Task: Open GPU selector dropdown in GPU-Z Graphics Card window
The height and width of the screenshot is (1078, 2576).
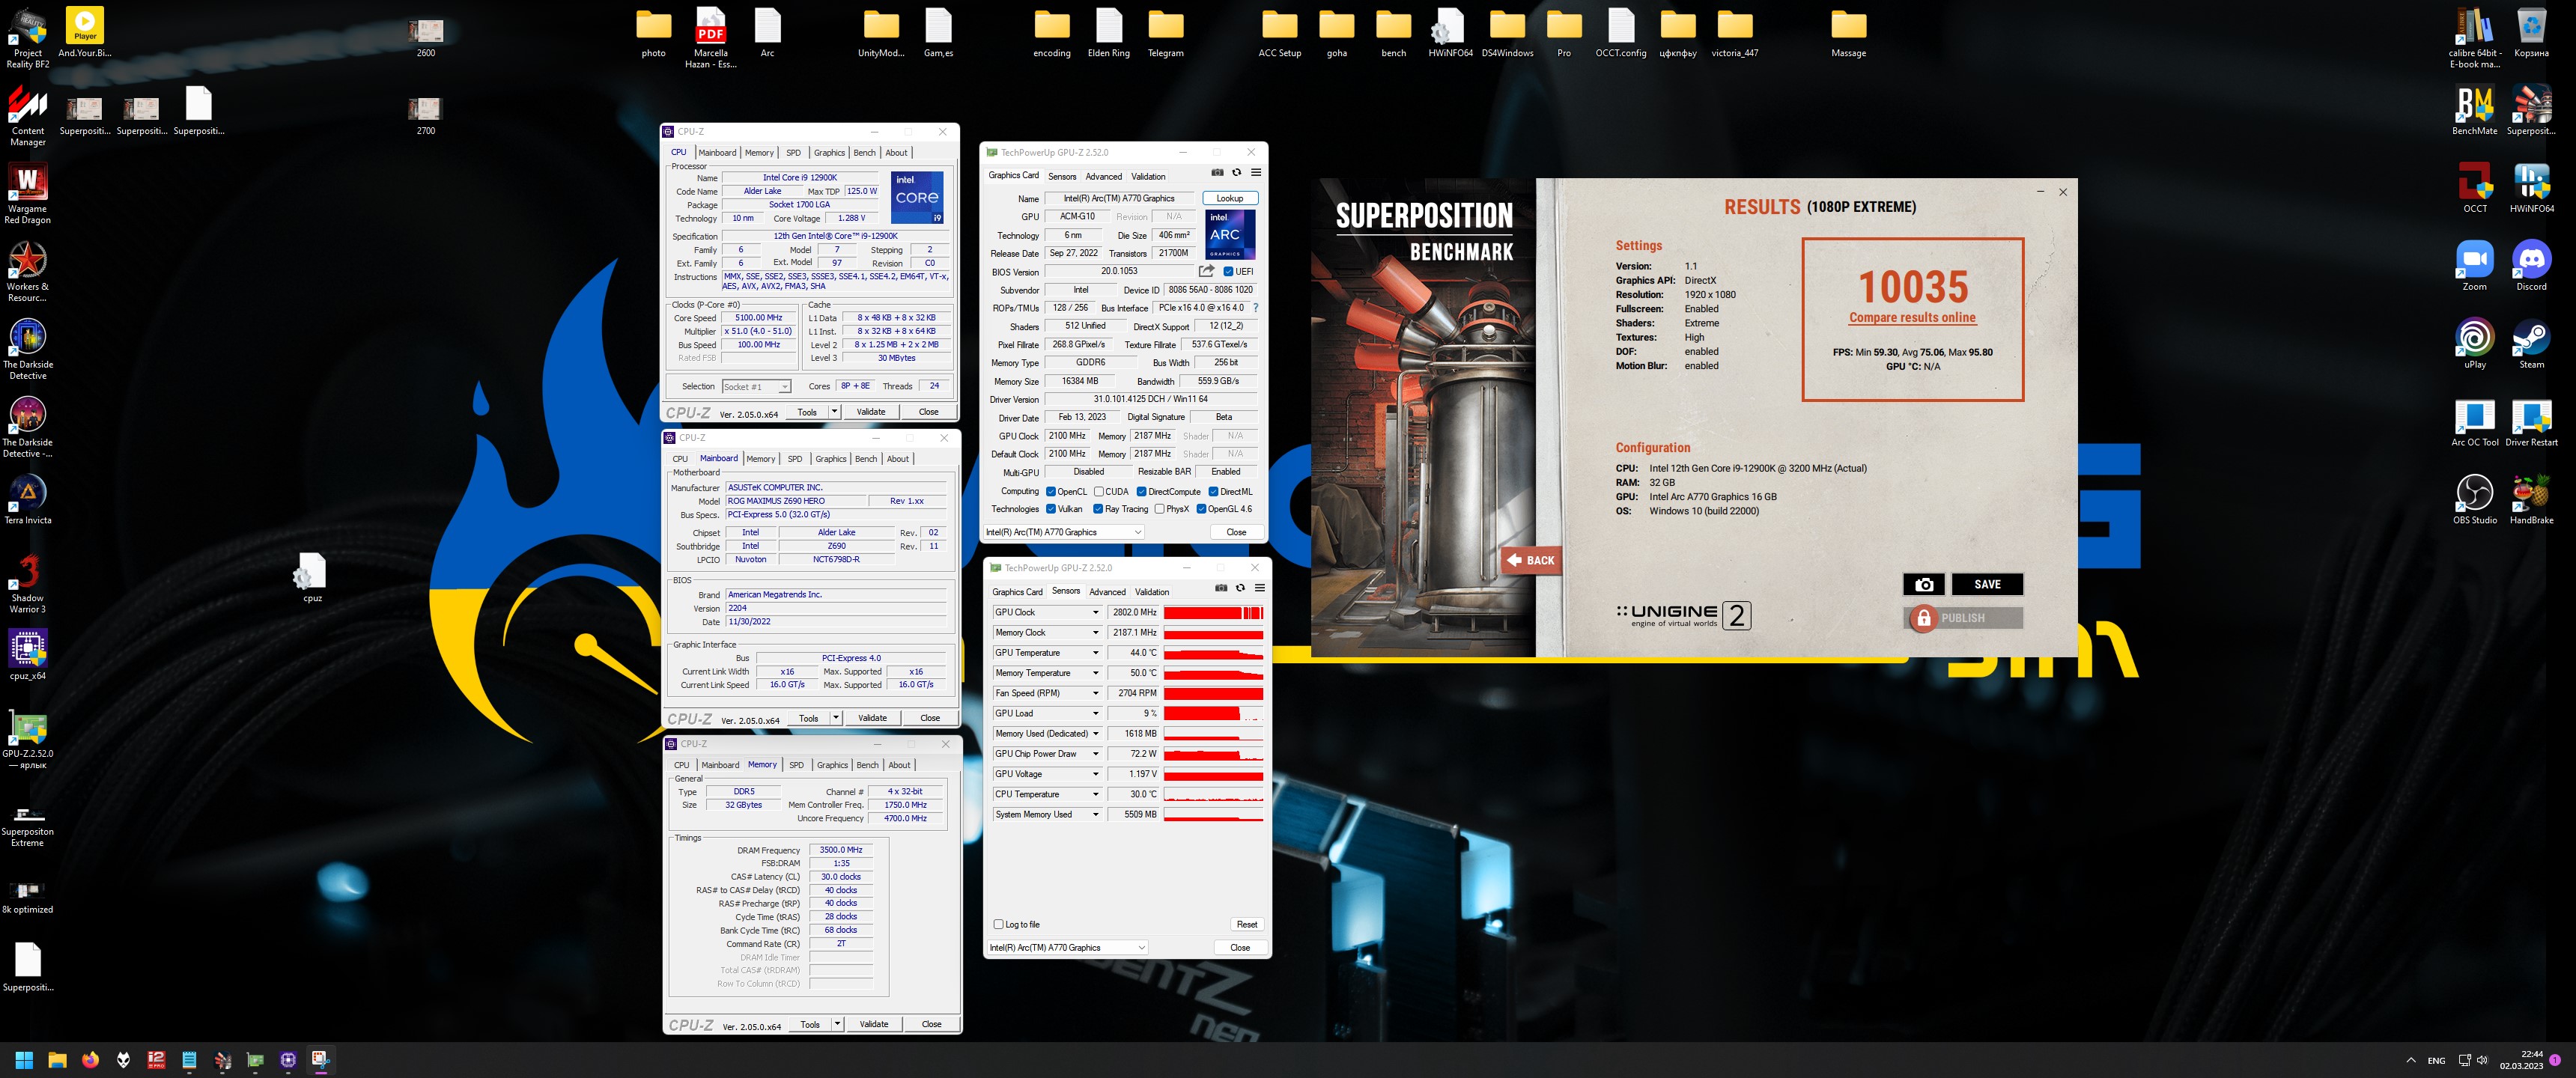Action: [x=1063, y=532]
